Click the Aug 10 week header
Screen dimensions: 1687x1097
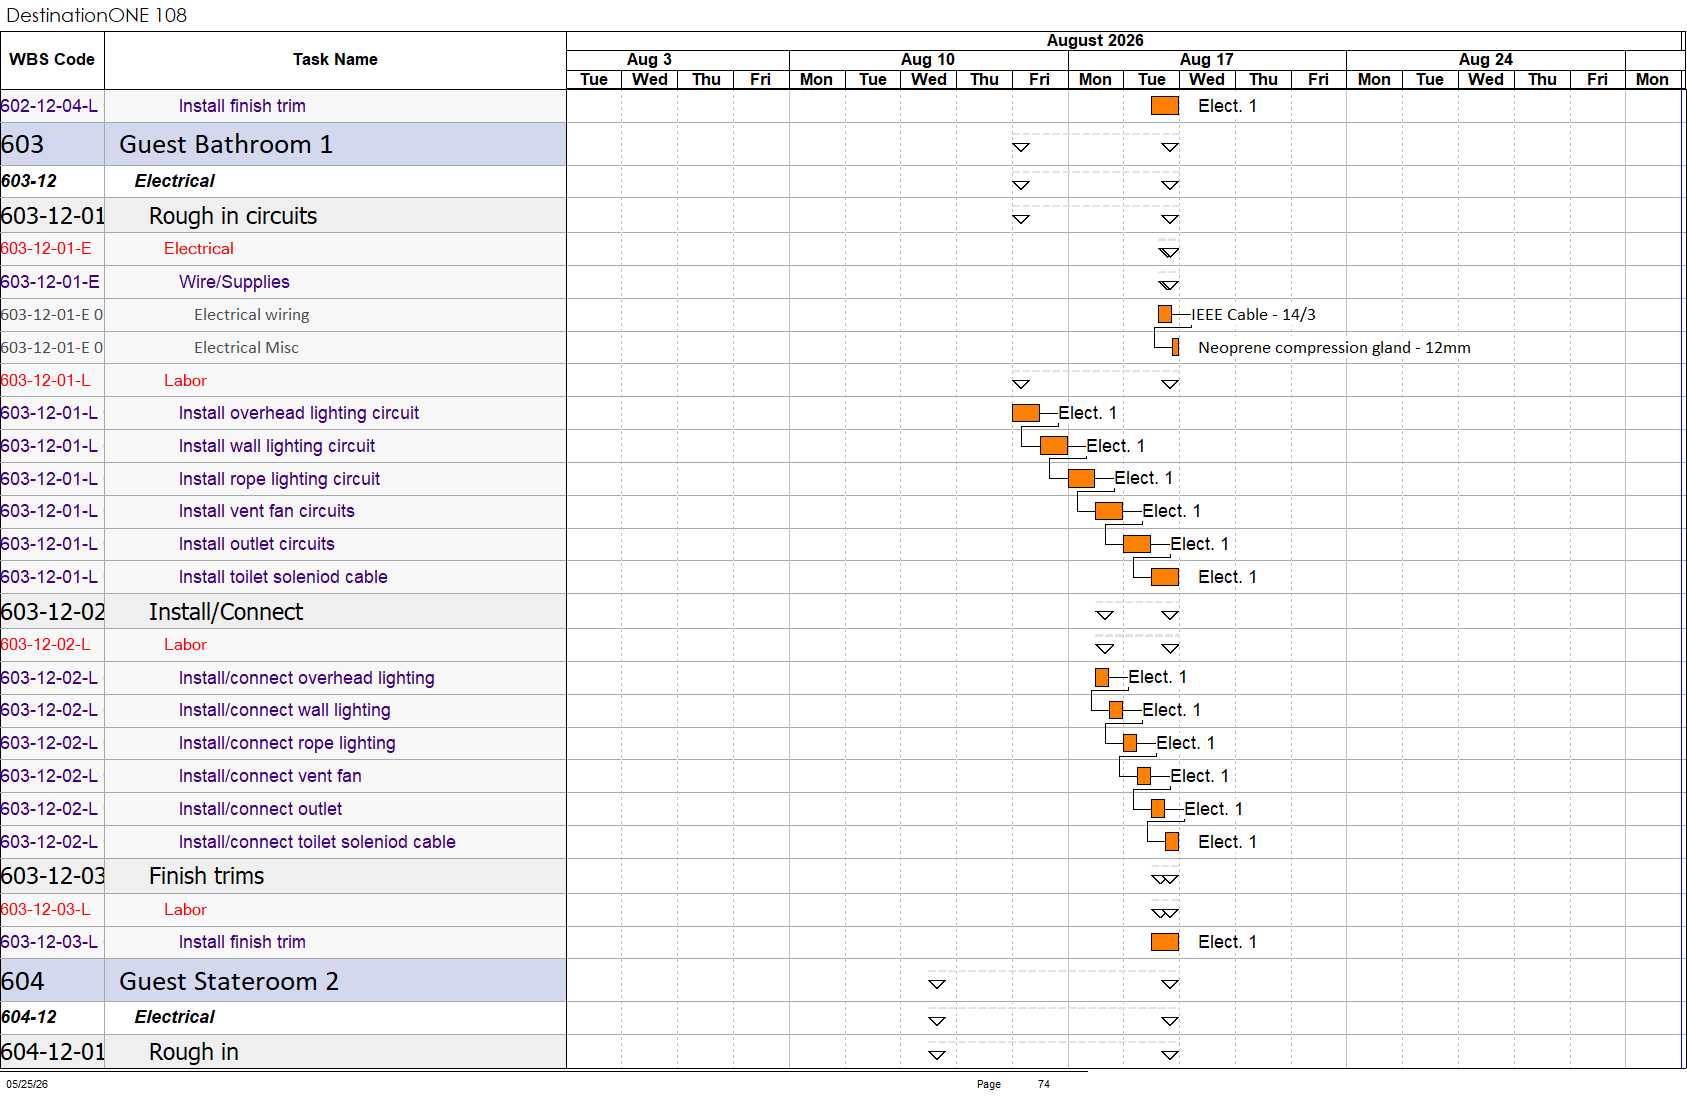[x=928, y=60]
